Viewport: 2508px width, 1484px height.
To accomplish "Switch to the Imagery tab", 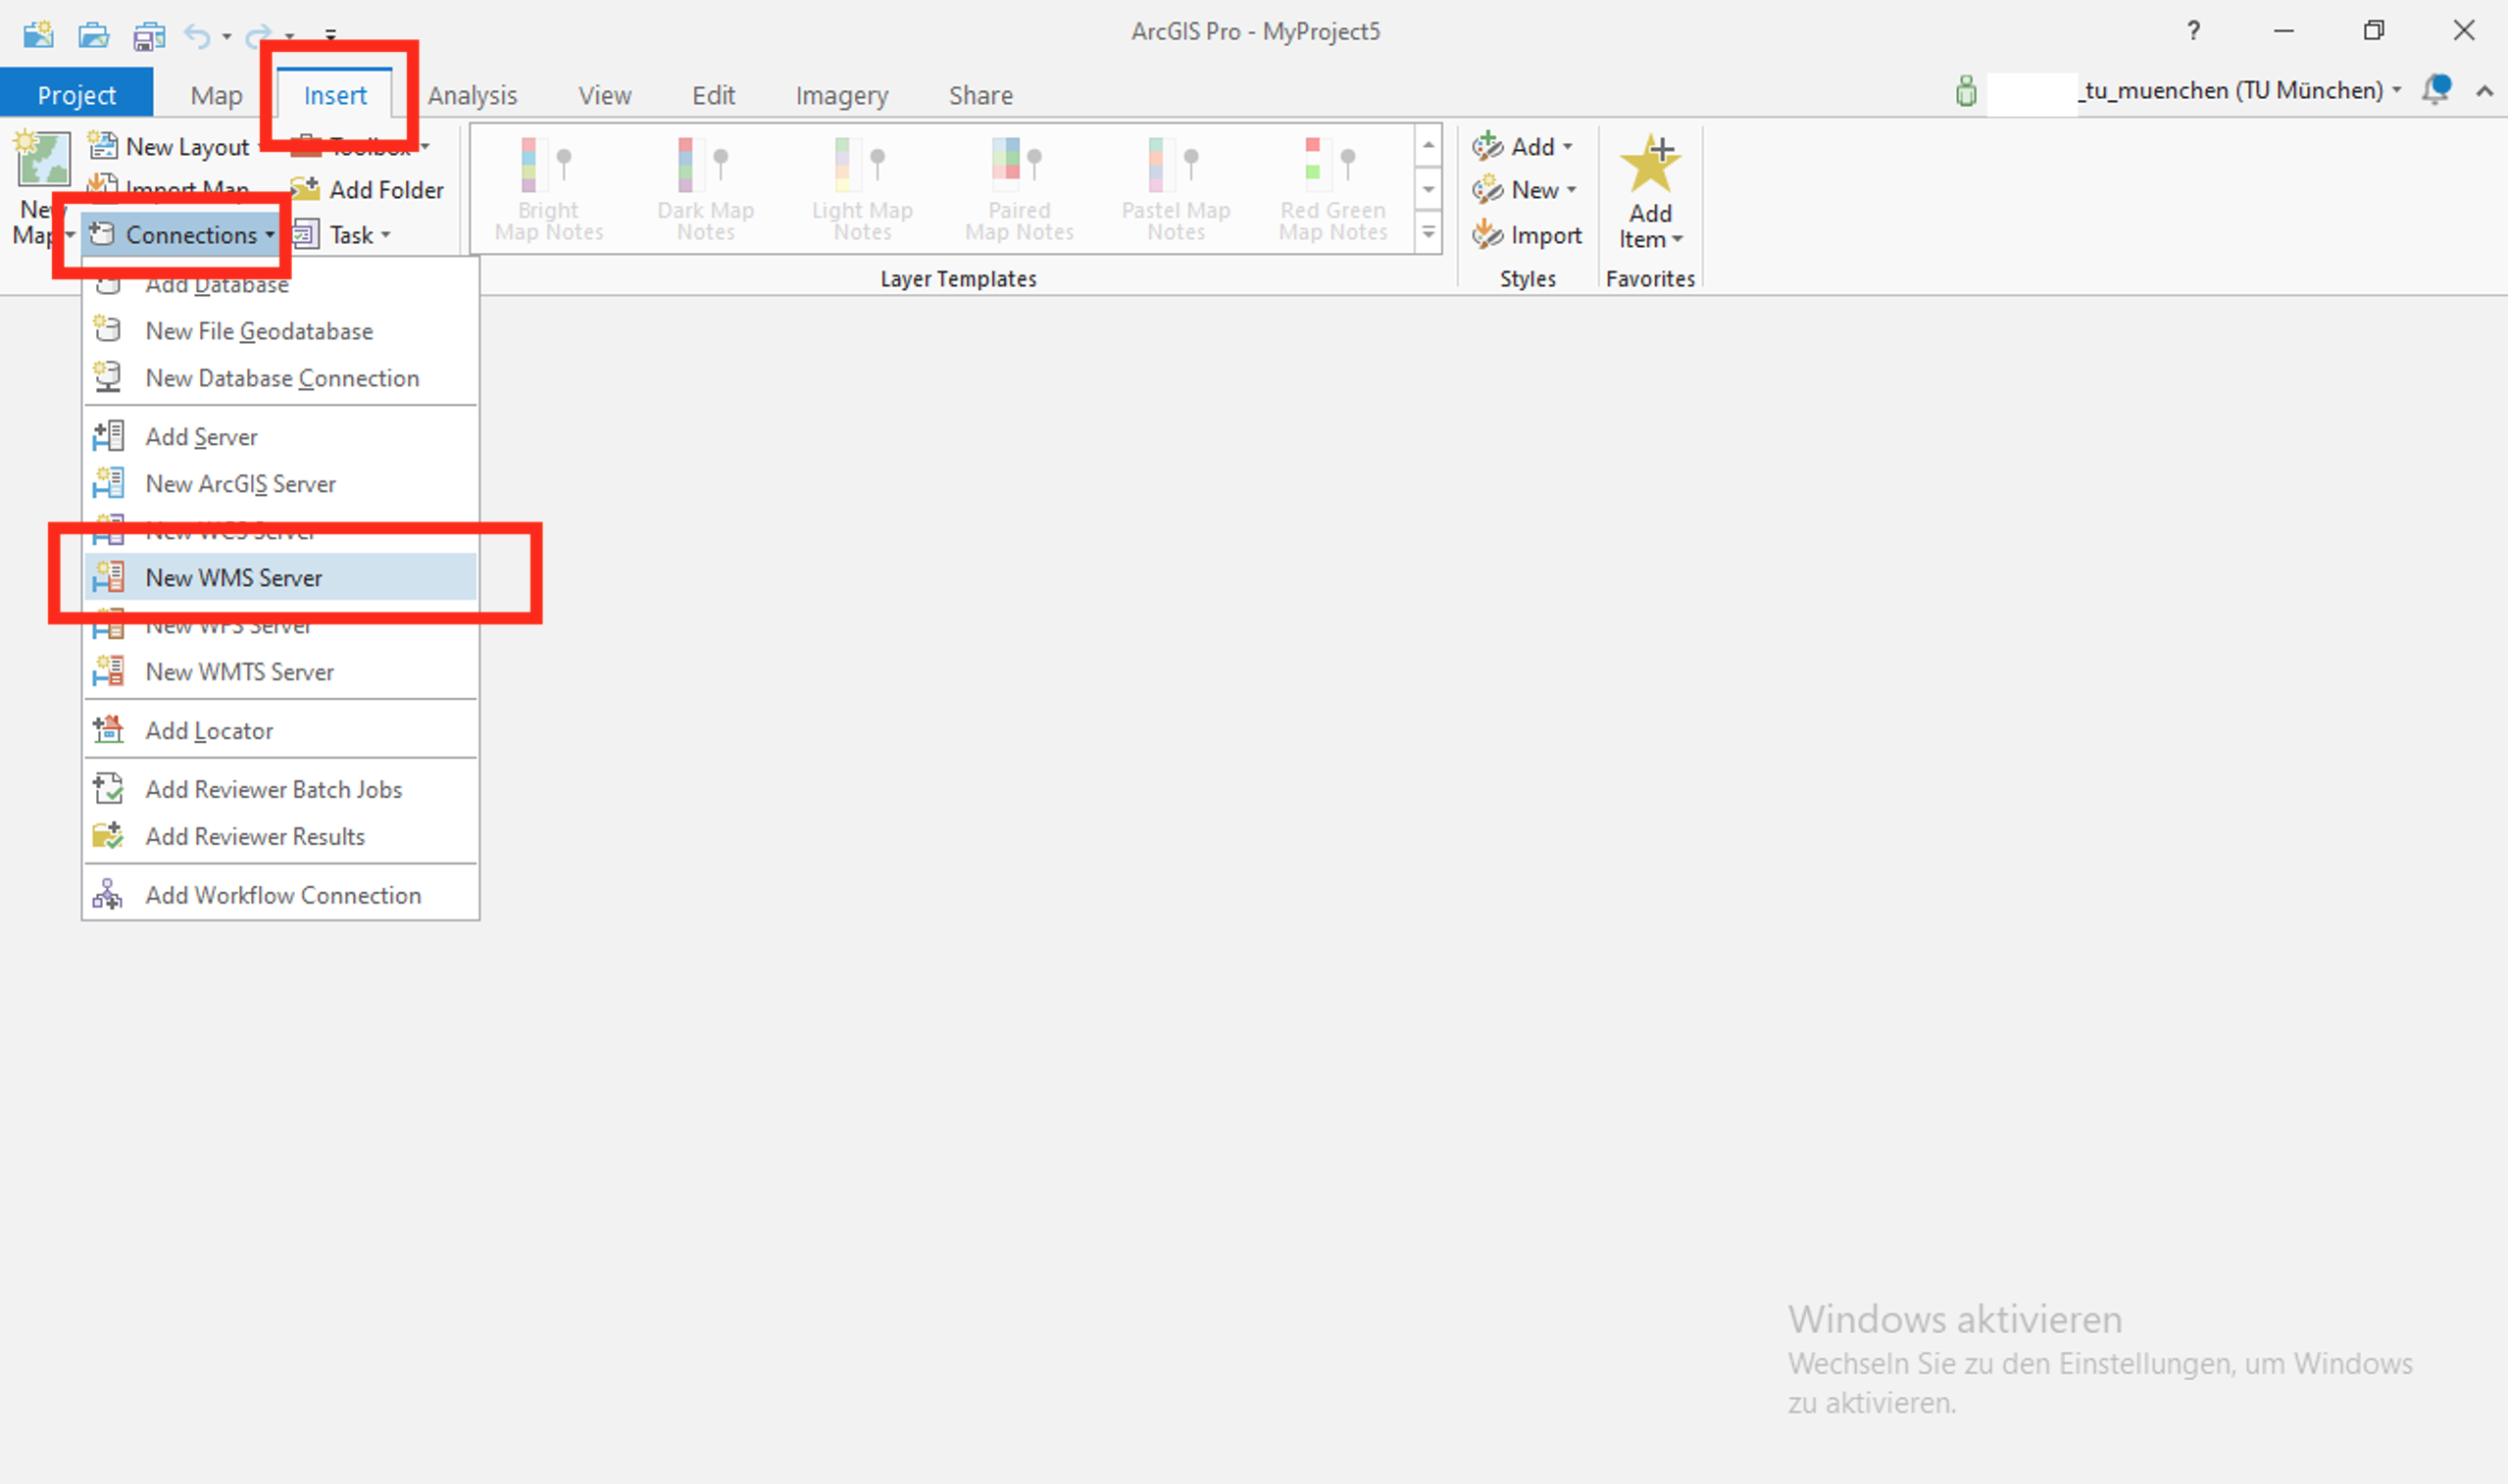I will point(842,95).
